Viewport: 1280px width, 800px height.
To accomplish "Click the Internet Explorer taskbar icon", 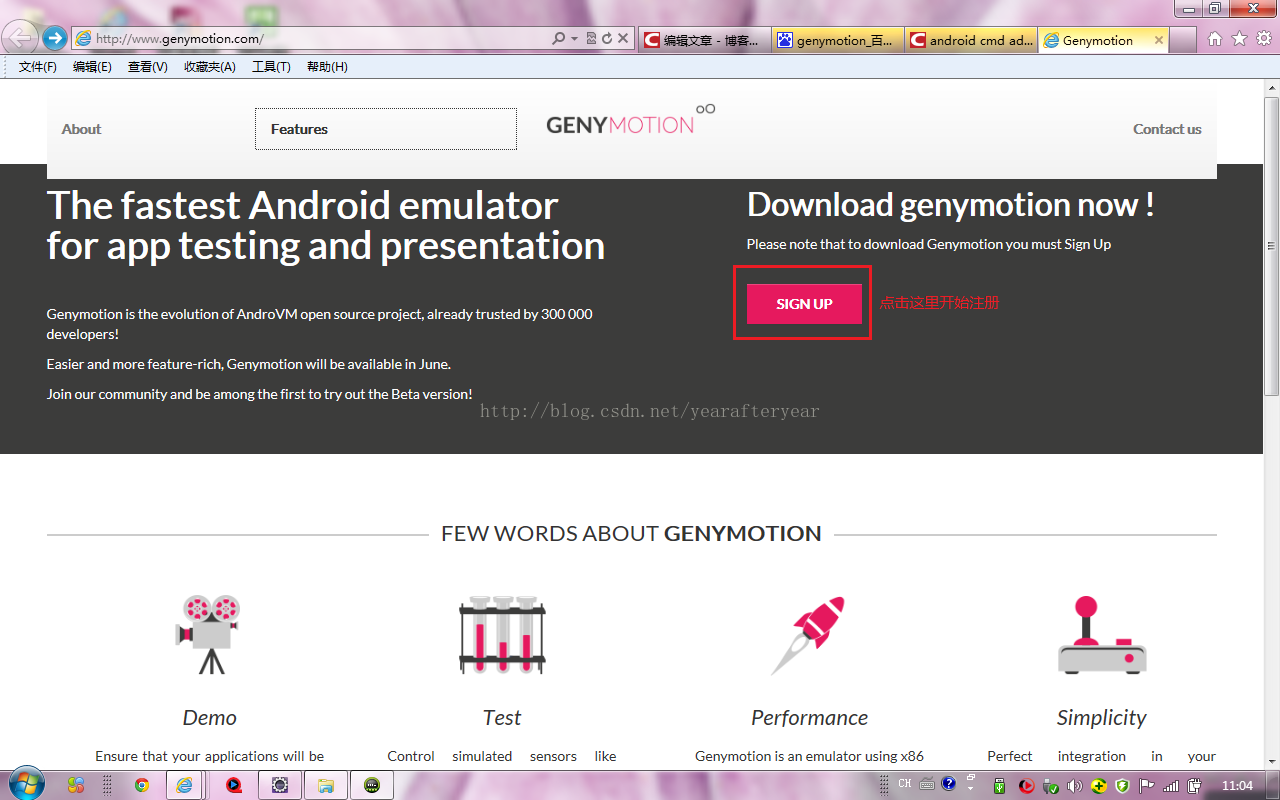I will click(184, 786).
